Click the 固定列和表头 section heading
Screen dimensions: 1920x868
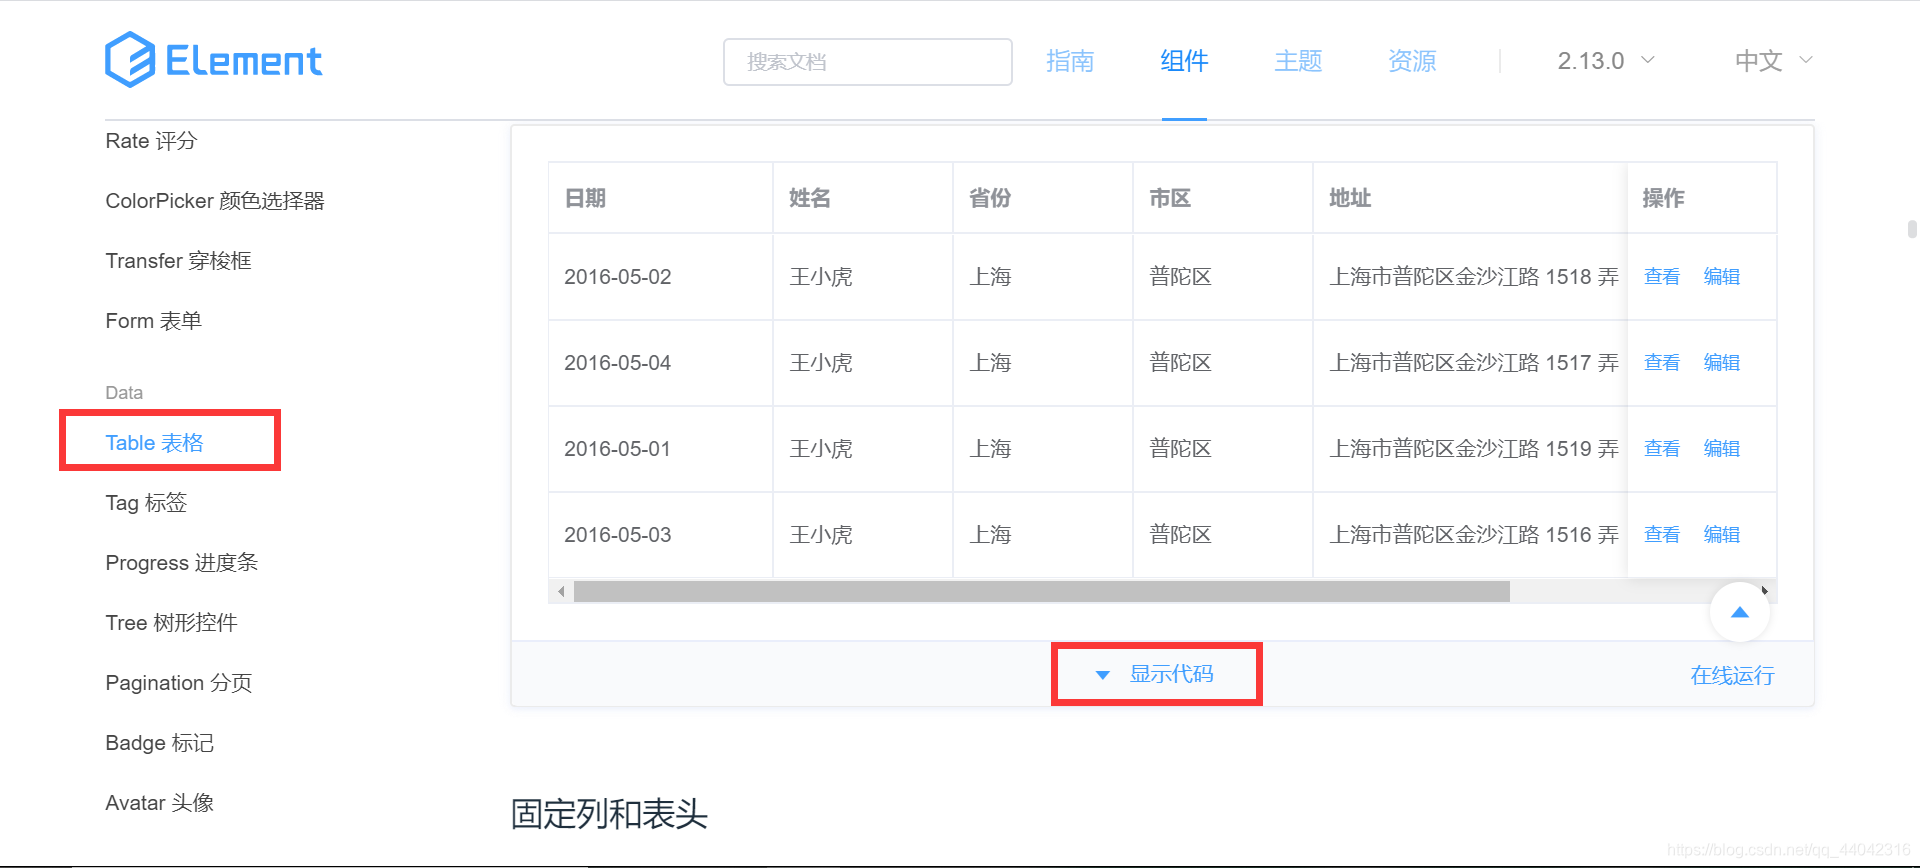pos(609,814)
